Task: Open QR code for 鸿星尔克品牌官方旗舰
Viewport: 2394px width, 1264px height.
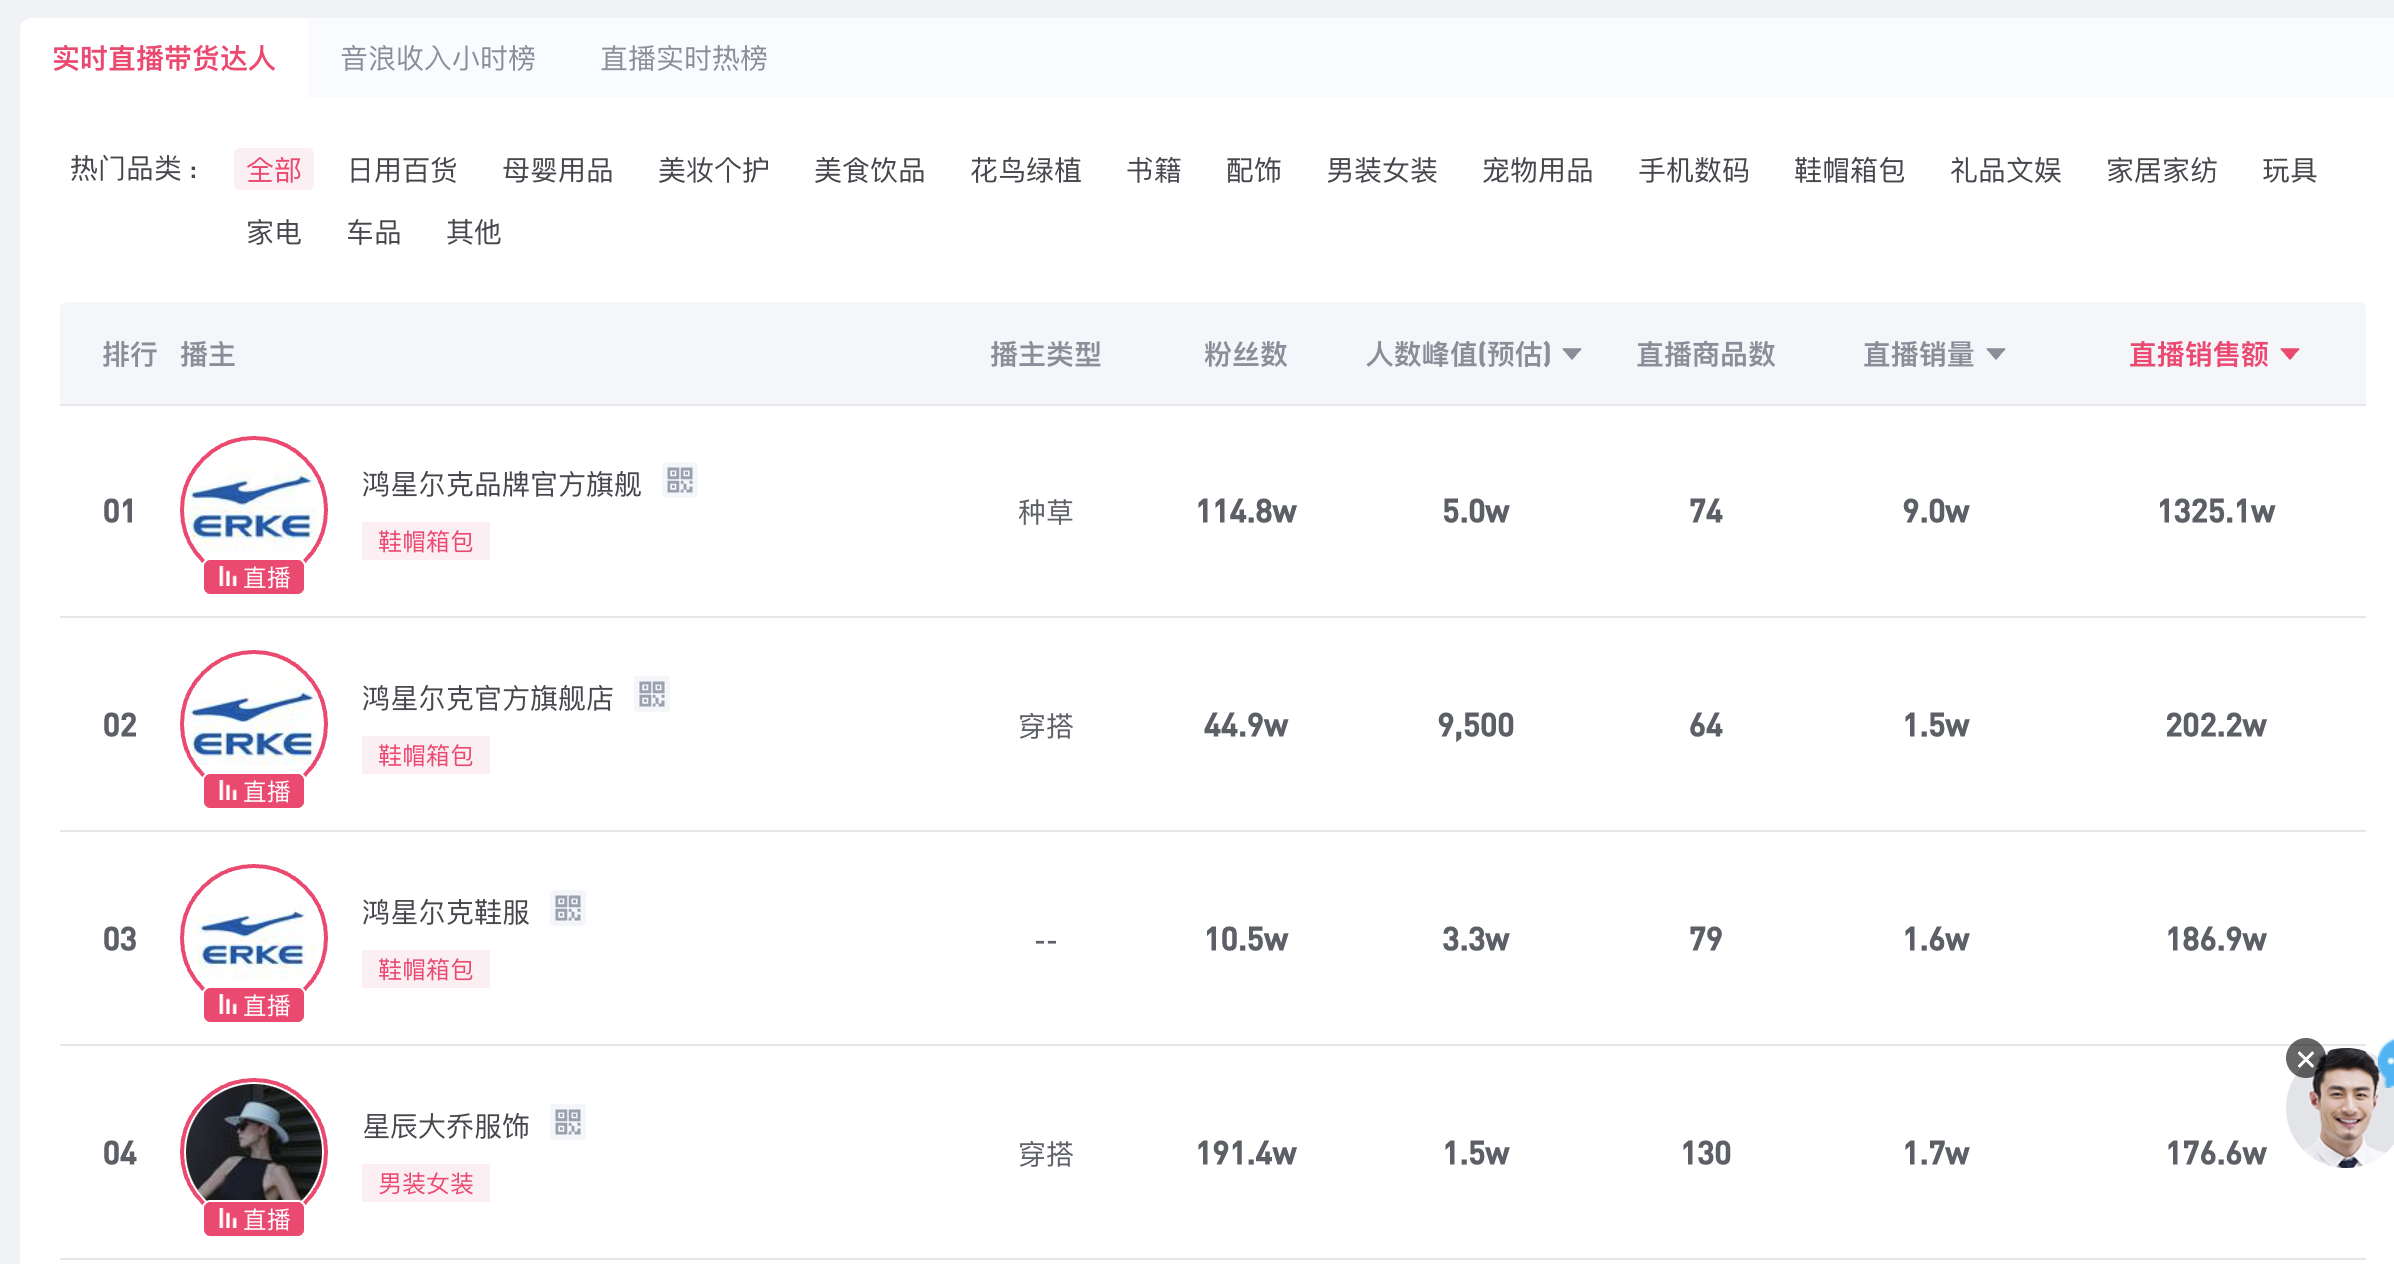Action: pyautogui.click(x=680, y=481)
